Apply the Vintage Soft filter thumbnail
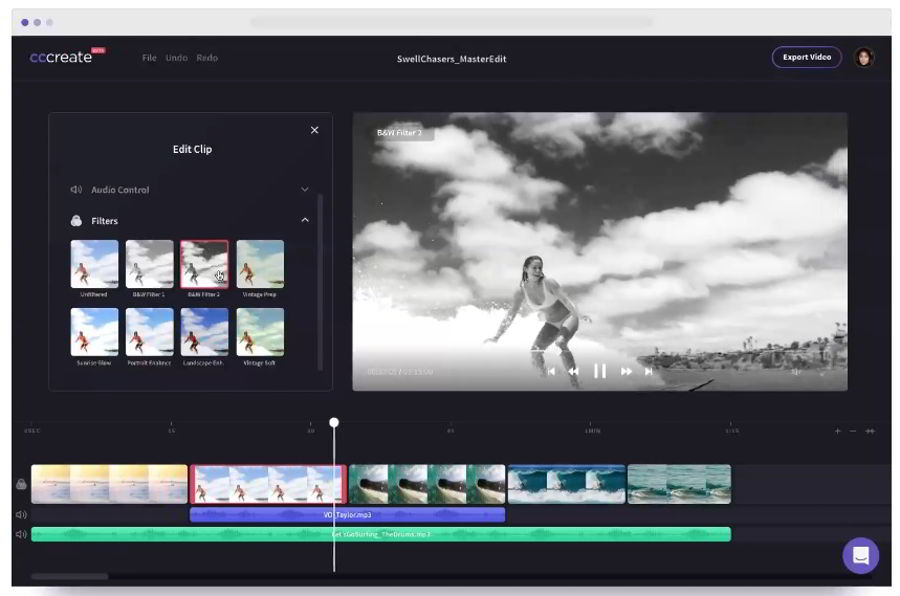The width and height of the screenshot is (900, 596). pos(260,332)
